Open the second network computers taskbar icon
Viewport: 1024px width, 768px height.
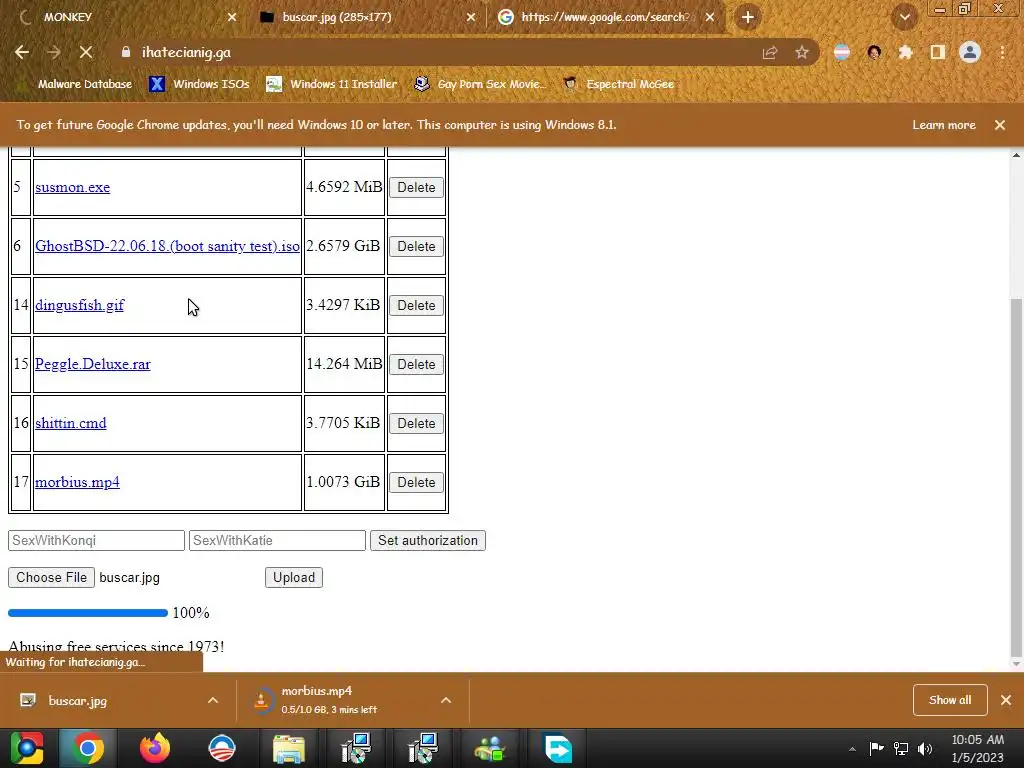pos(423,748)
